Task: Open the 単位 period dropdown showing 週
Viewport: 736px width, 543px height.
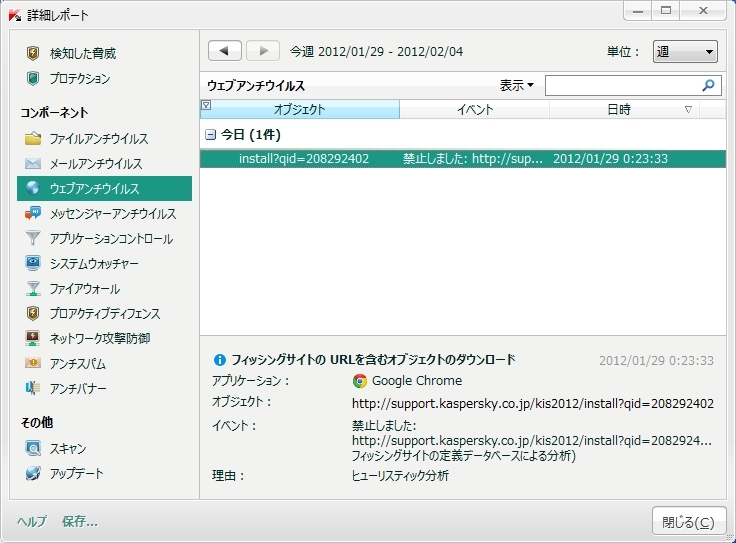Action: [x=685, y=51]
